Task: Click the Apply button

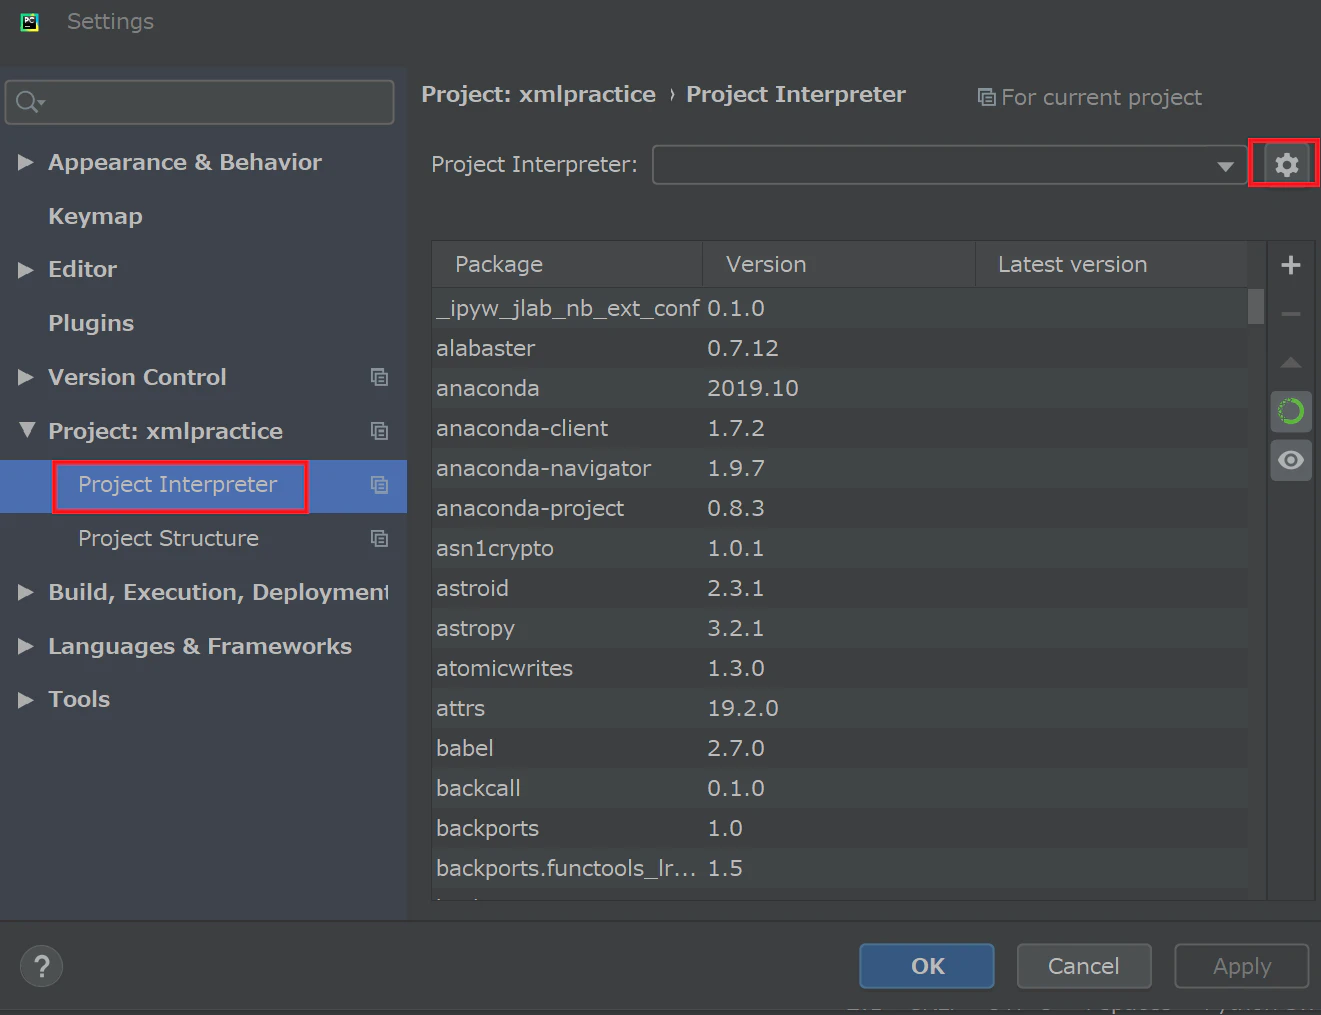Action: pos(1242,966)
